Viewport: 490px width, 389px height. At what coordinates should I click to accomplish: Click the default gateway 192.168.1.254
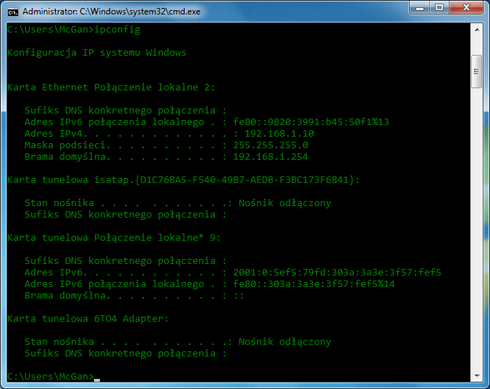(270, 157)
